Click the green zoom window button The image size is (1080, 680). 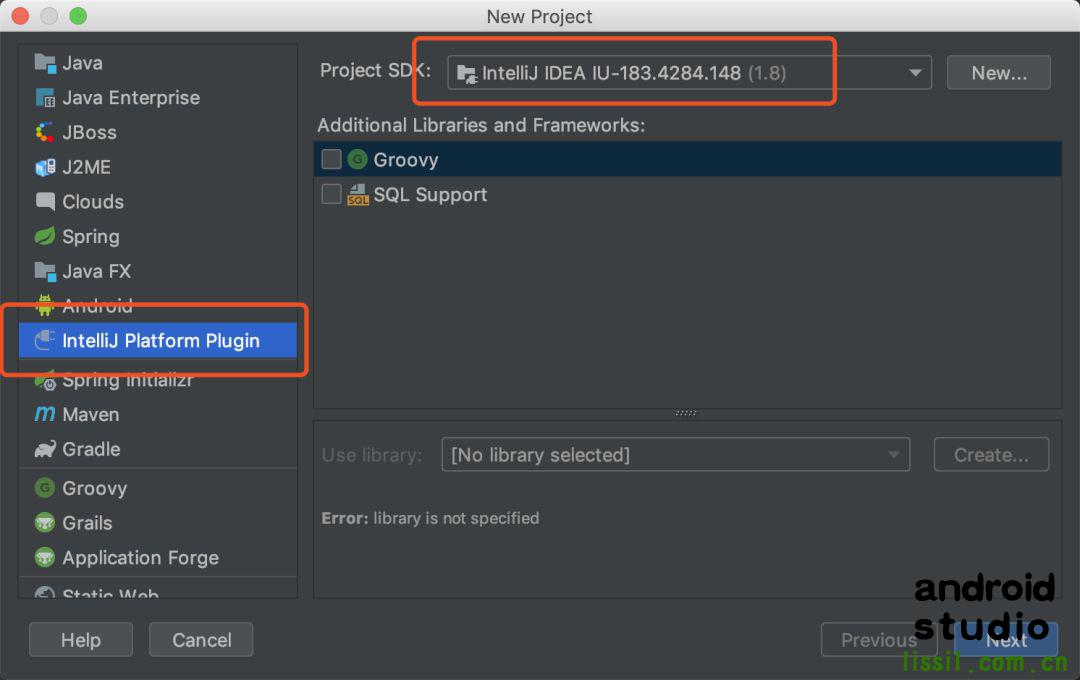[78, 16]
